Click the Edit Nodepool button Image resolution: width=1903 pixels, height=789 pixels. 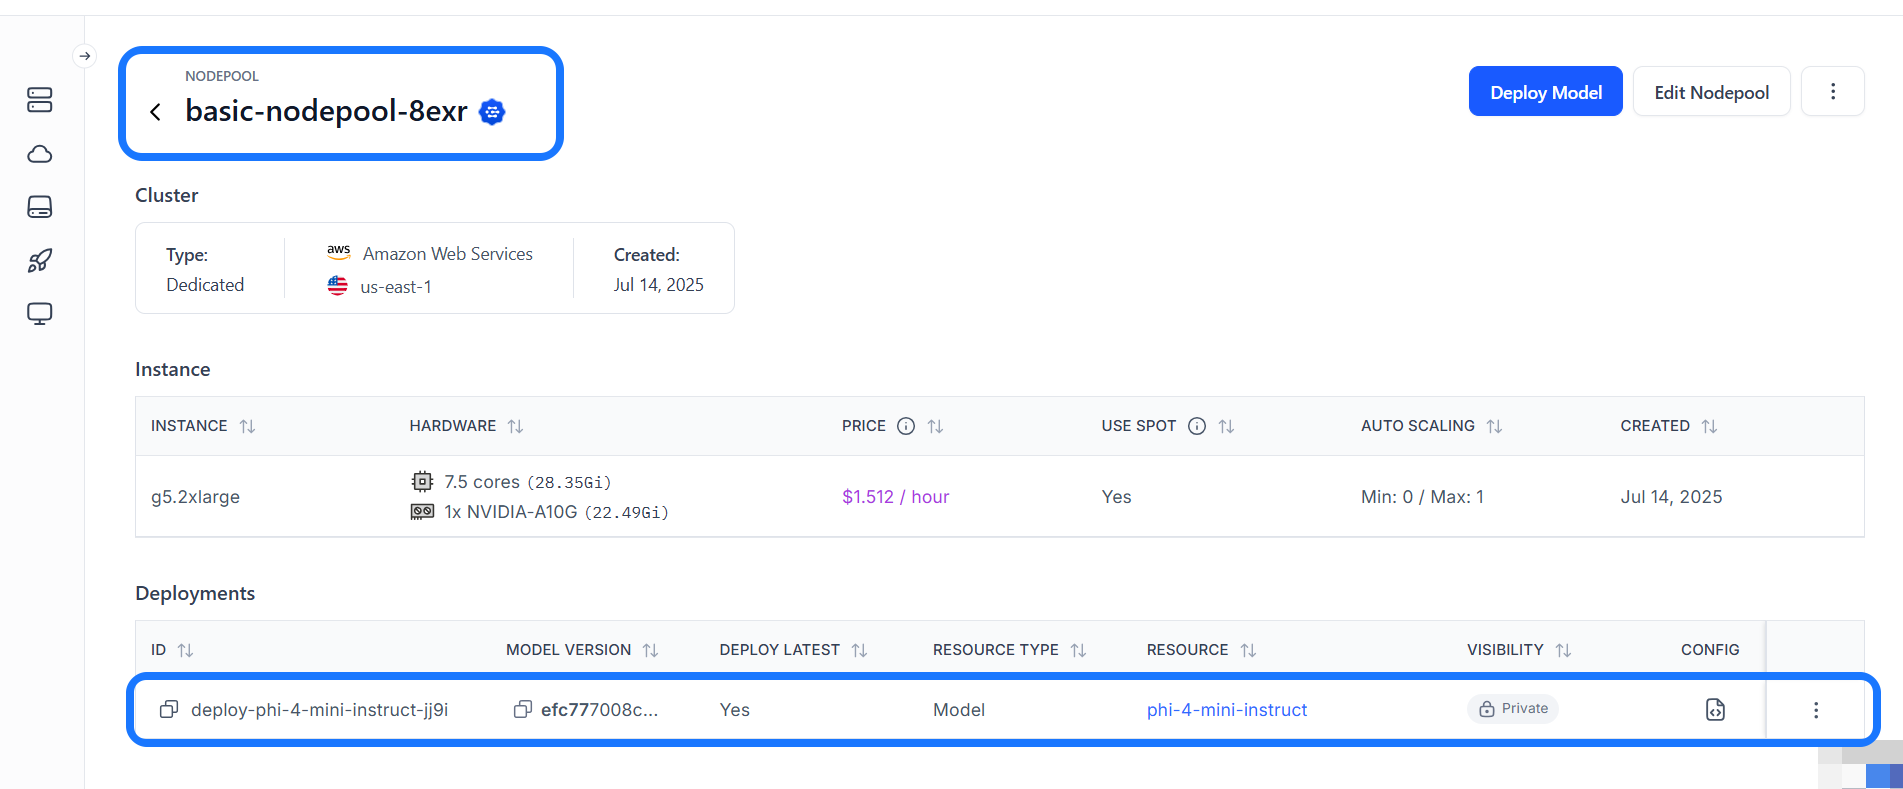pyautogui.click(x=1711, y=92)
